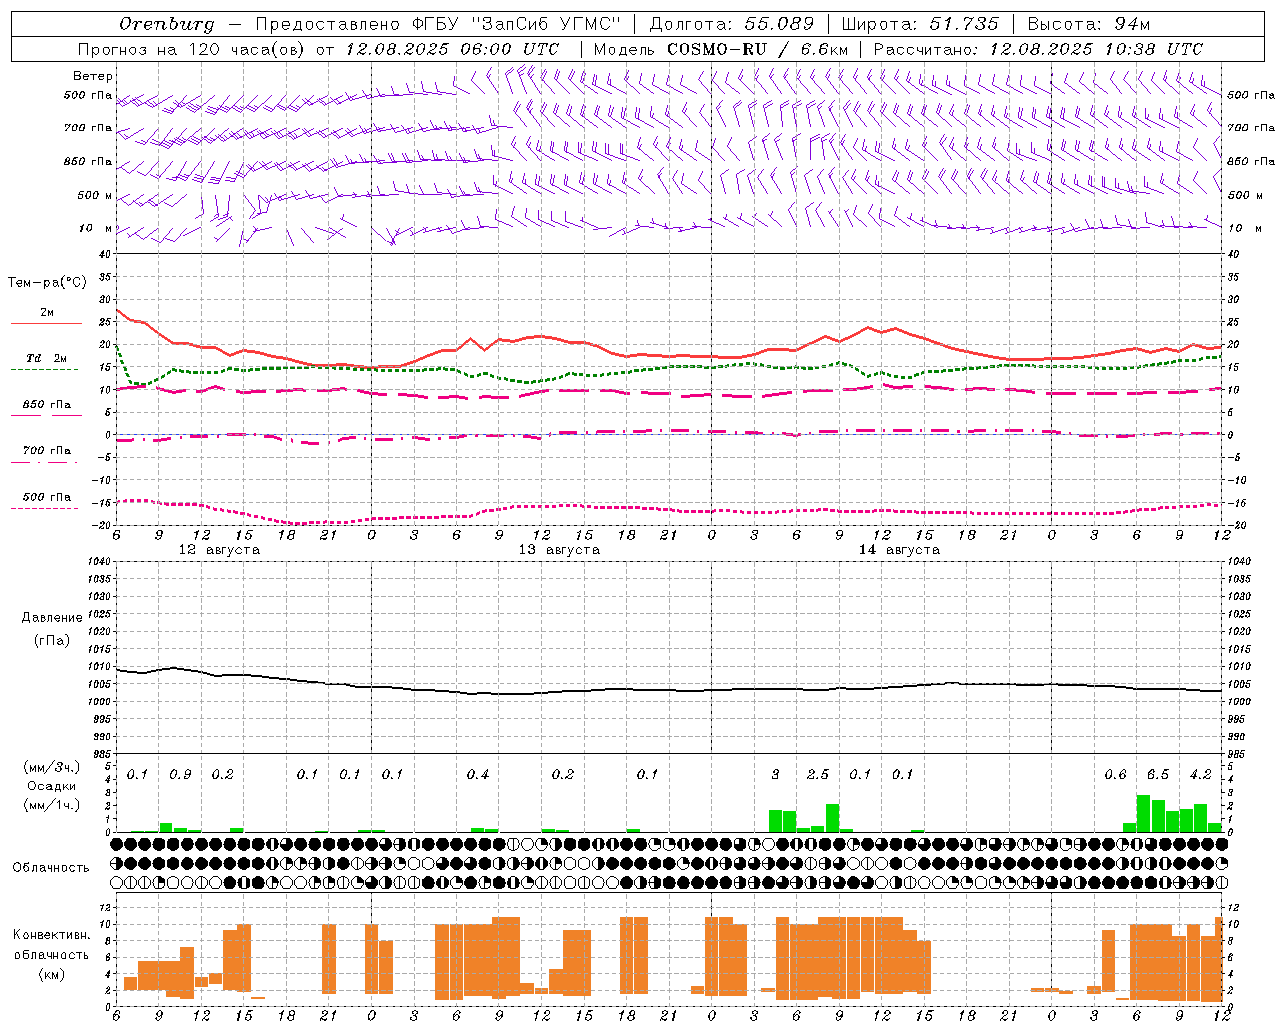The height and width of the screenshot is (1024, 1280).
Task: Click the 'Ветер' wind panel label
Action: (93, 76)
